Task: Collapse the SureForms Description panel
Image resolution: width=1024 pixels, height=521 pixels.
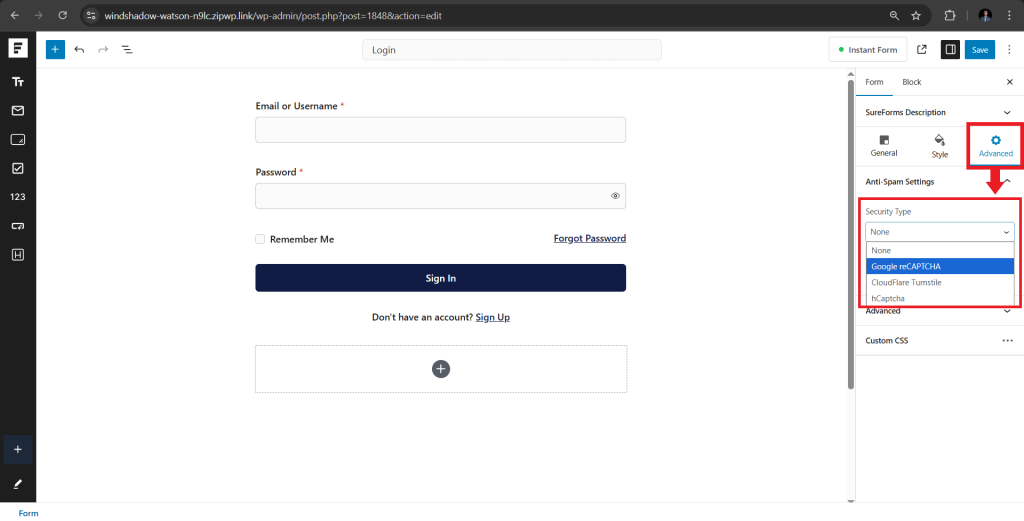Action: pos(1006,112)
